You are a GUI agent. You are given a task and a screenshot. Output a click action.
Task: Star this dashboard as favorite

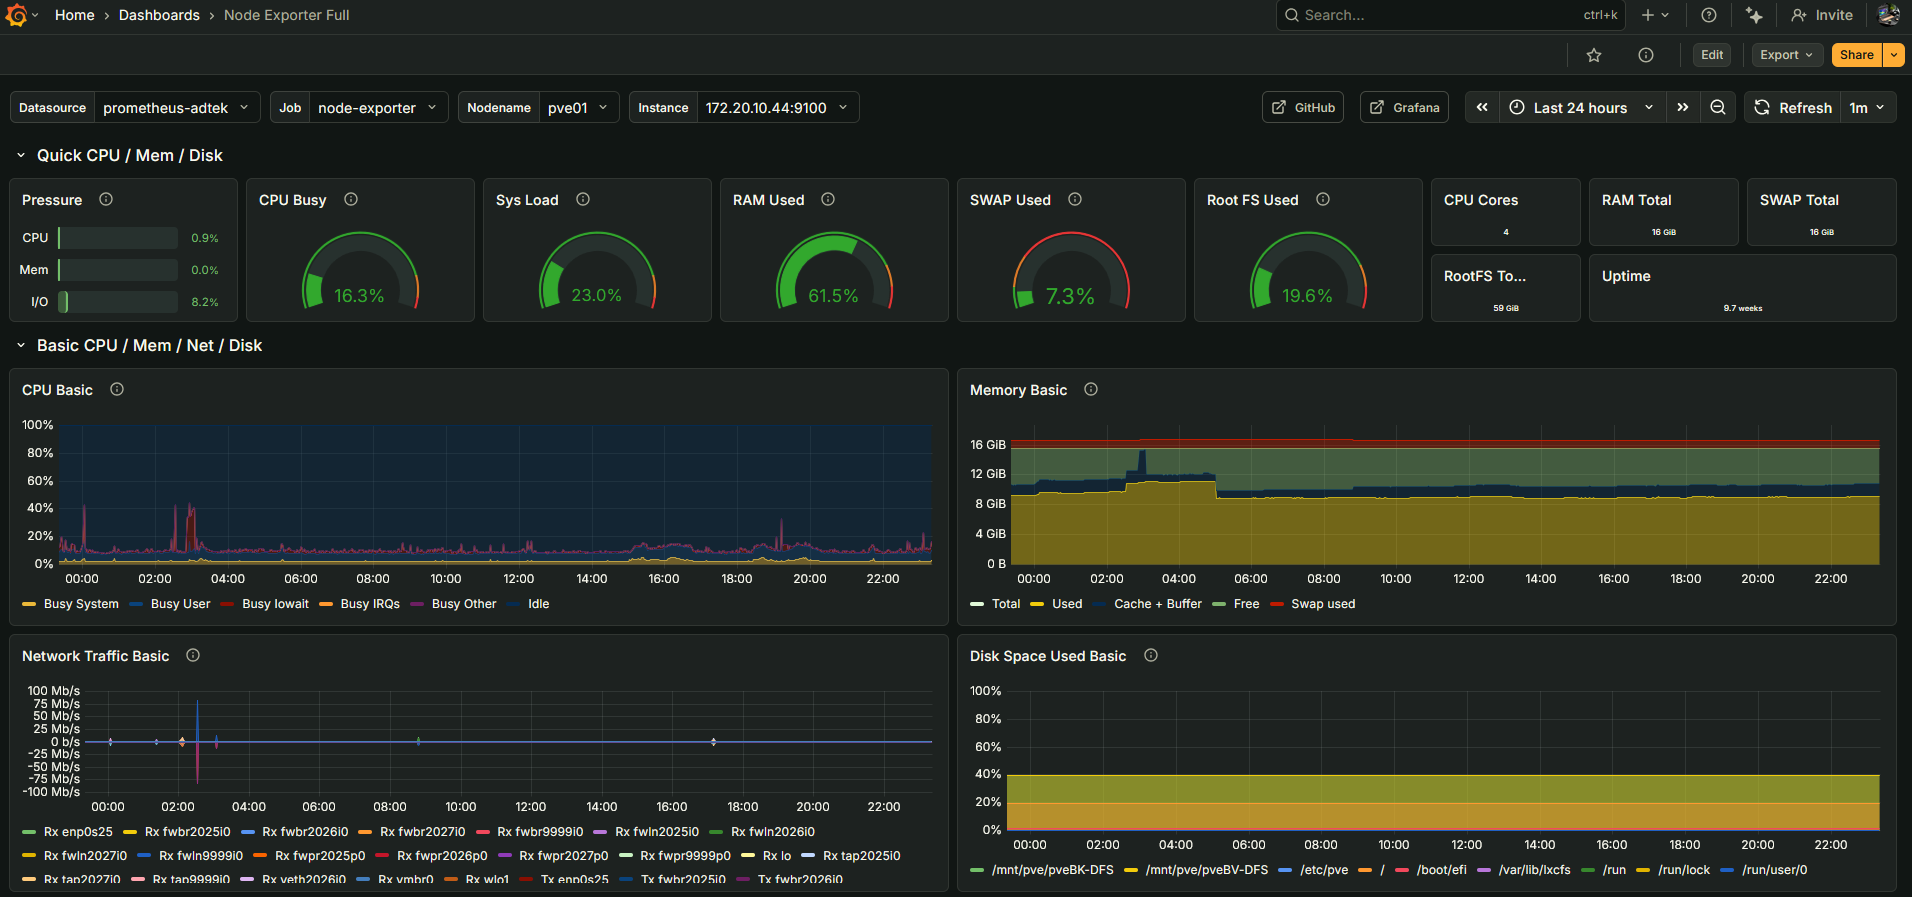[1594, 55]
